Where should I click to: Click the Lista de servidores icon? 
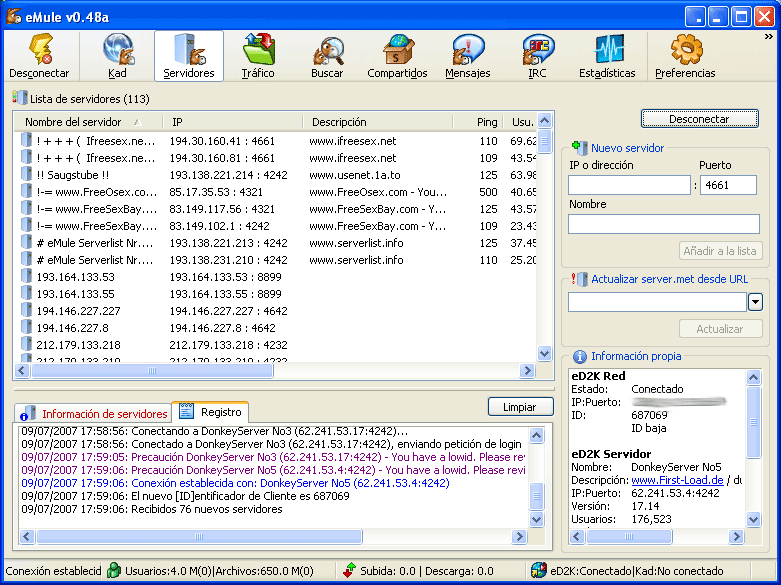20,98
